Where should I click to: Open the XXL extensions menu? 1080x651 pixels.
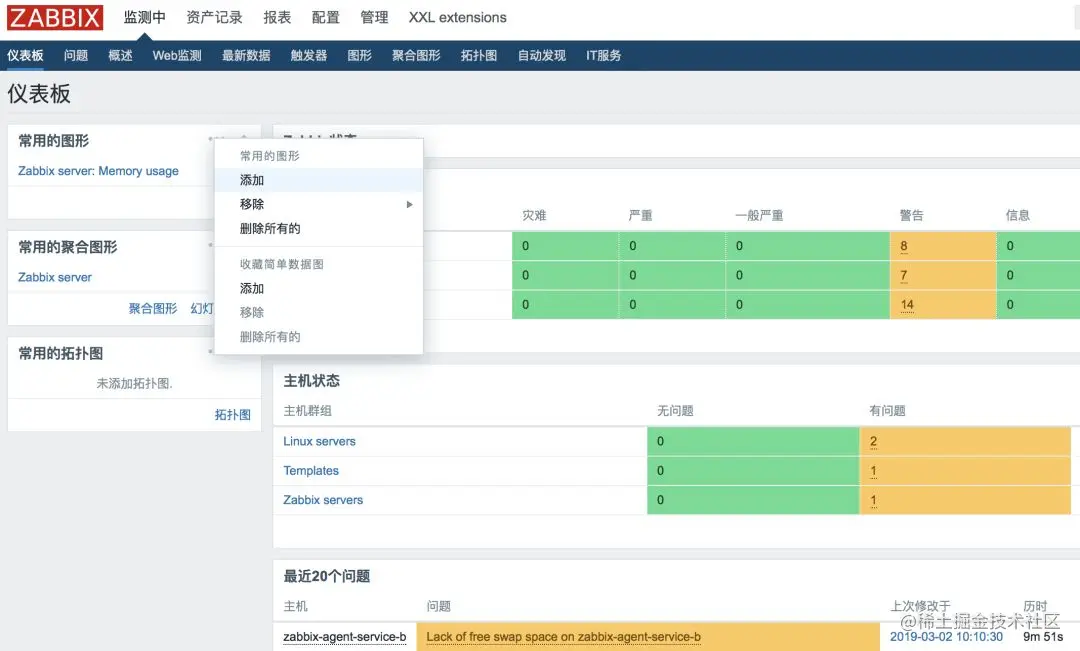click(x=457, y=17)
